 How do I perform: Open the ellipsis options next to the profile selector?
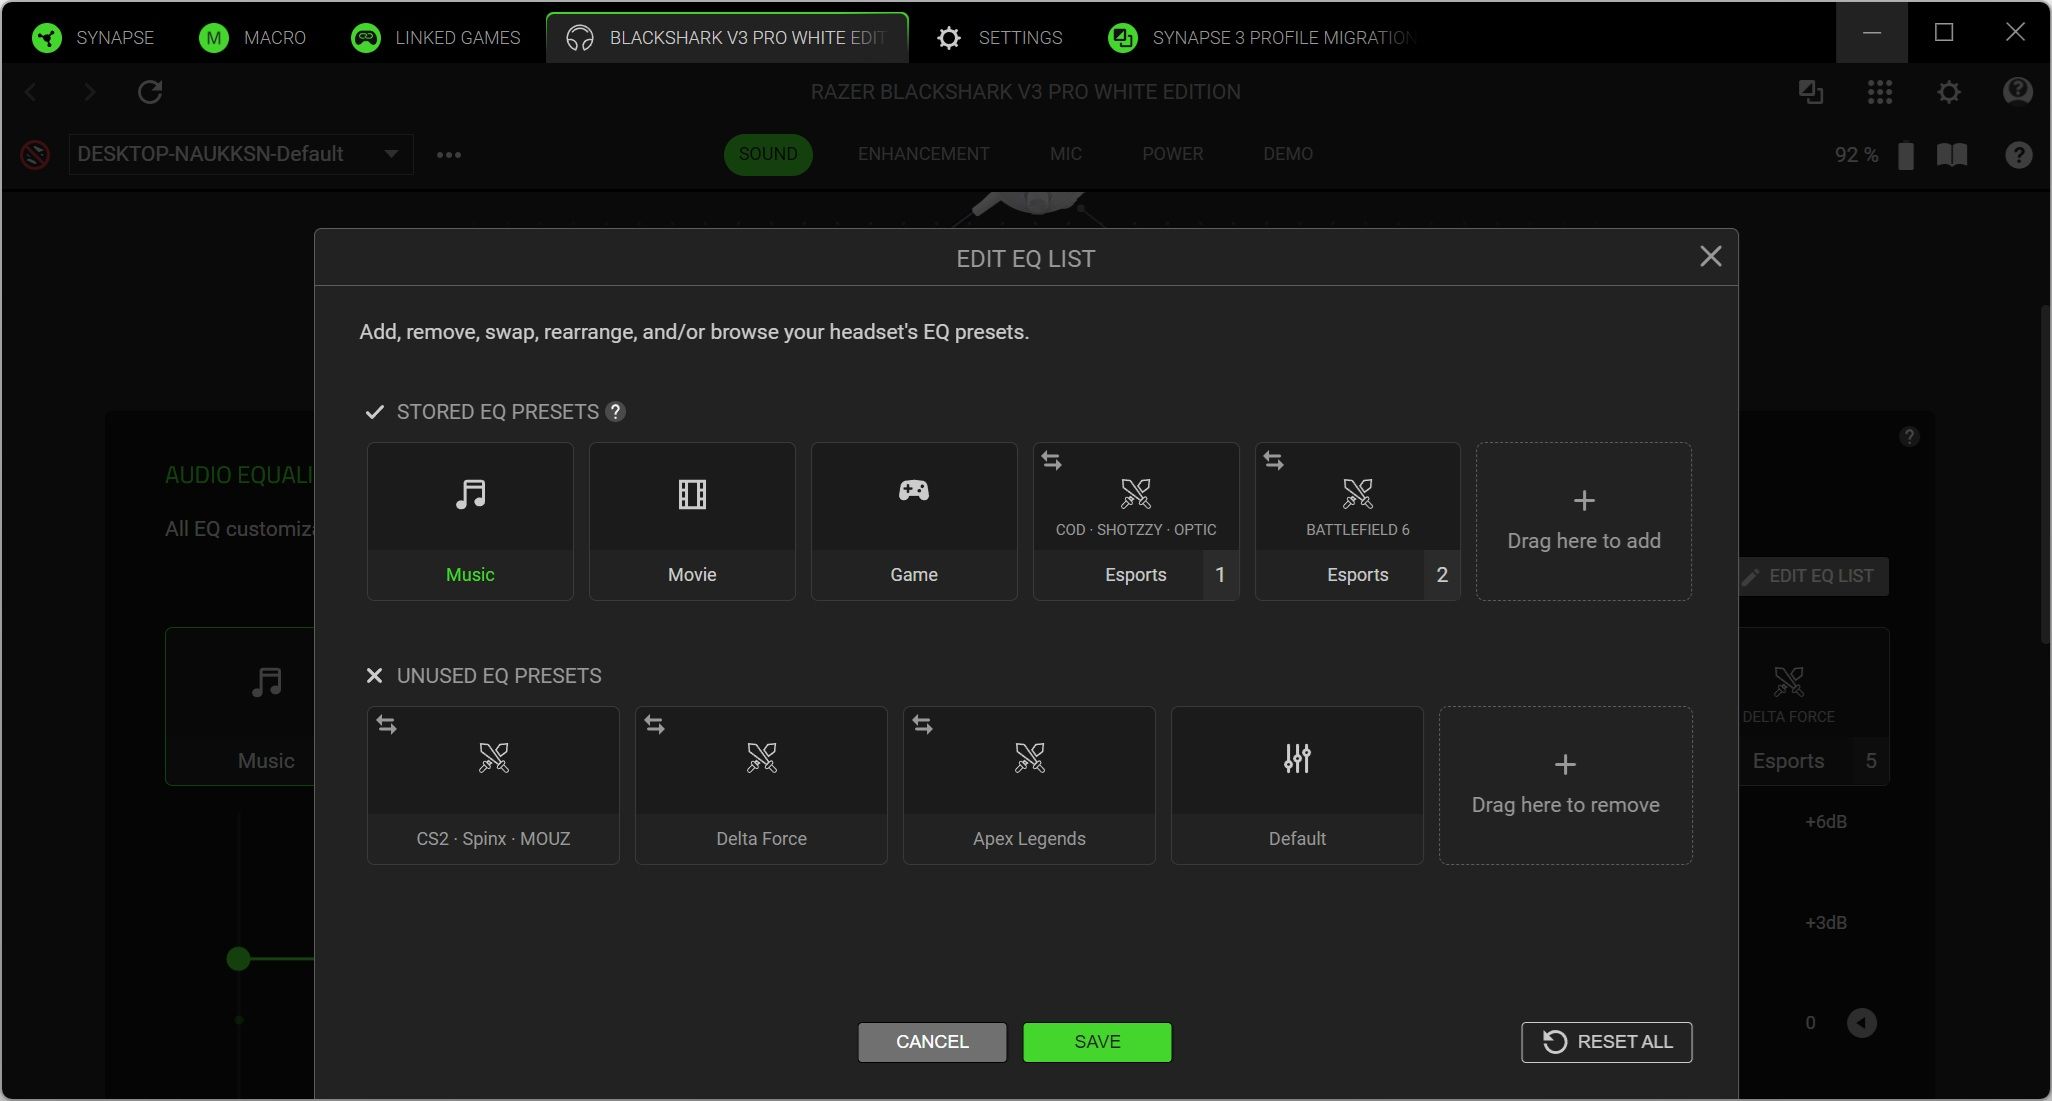click(x=449, y=154)
